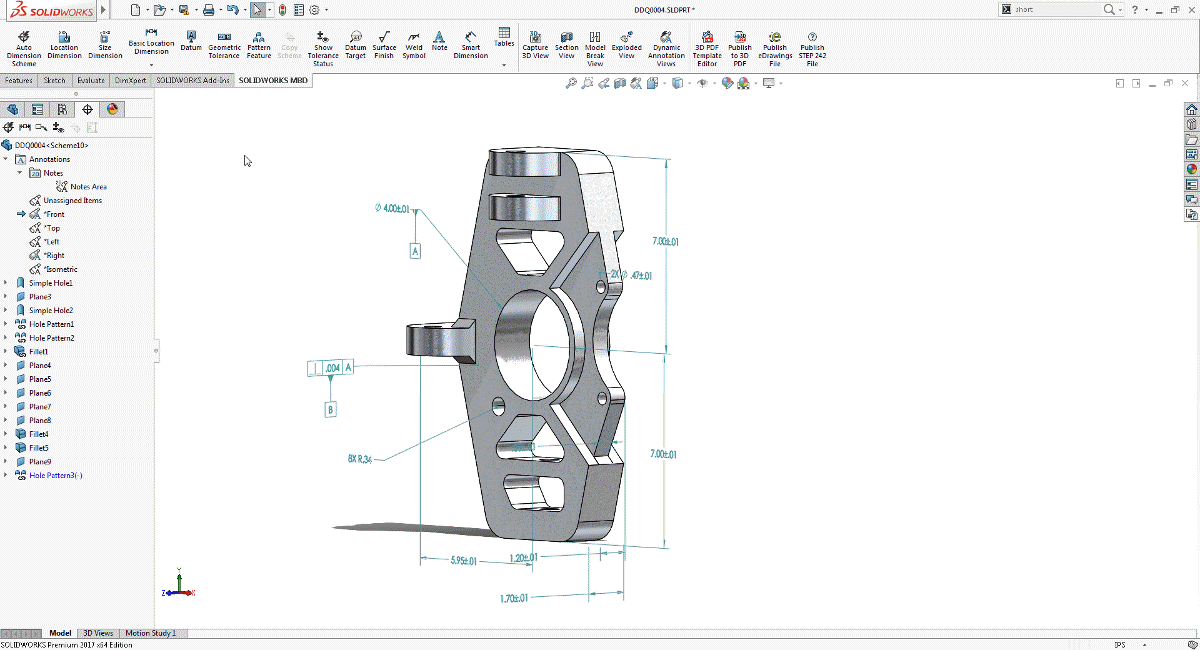Click the Pattern Feature tool
Viewport: 1200px width, 650px height.
coord(259,45)
